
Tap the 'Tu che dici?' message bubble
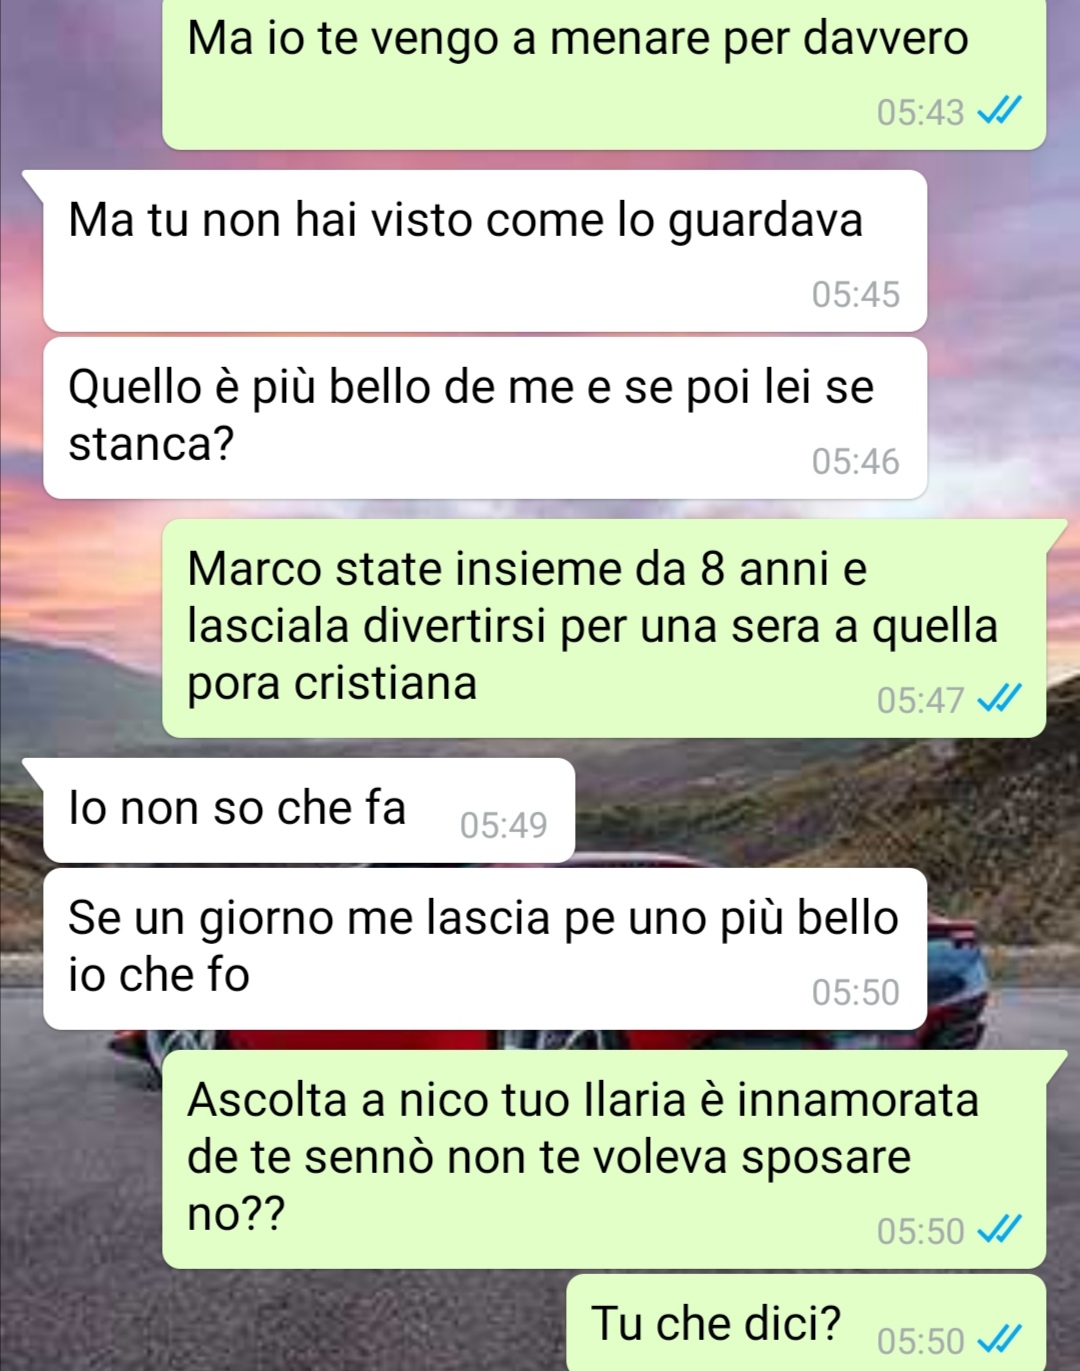(806, 1324)
